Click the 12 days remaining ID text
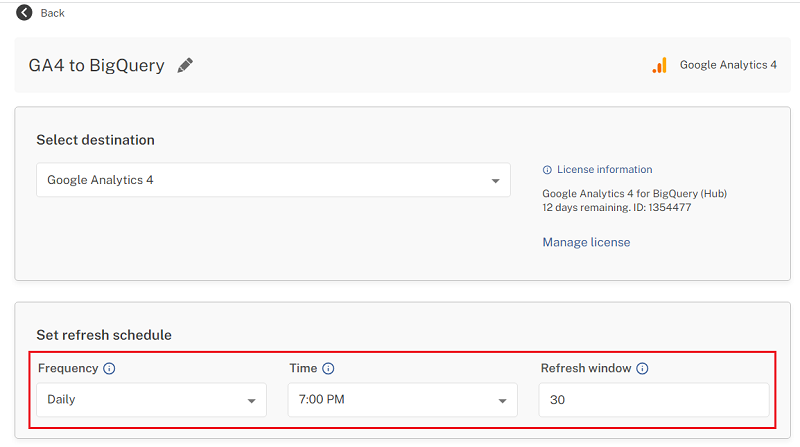The width and height of the screenshot is (800, 447). (617, 207)
